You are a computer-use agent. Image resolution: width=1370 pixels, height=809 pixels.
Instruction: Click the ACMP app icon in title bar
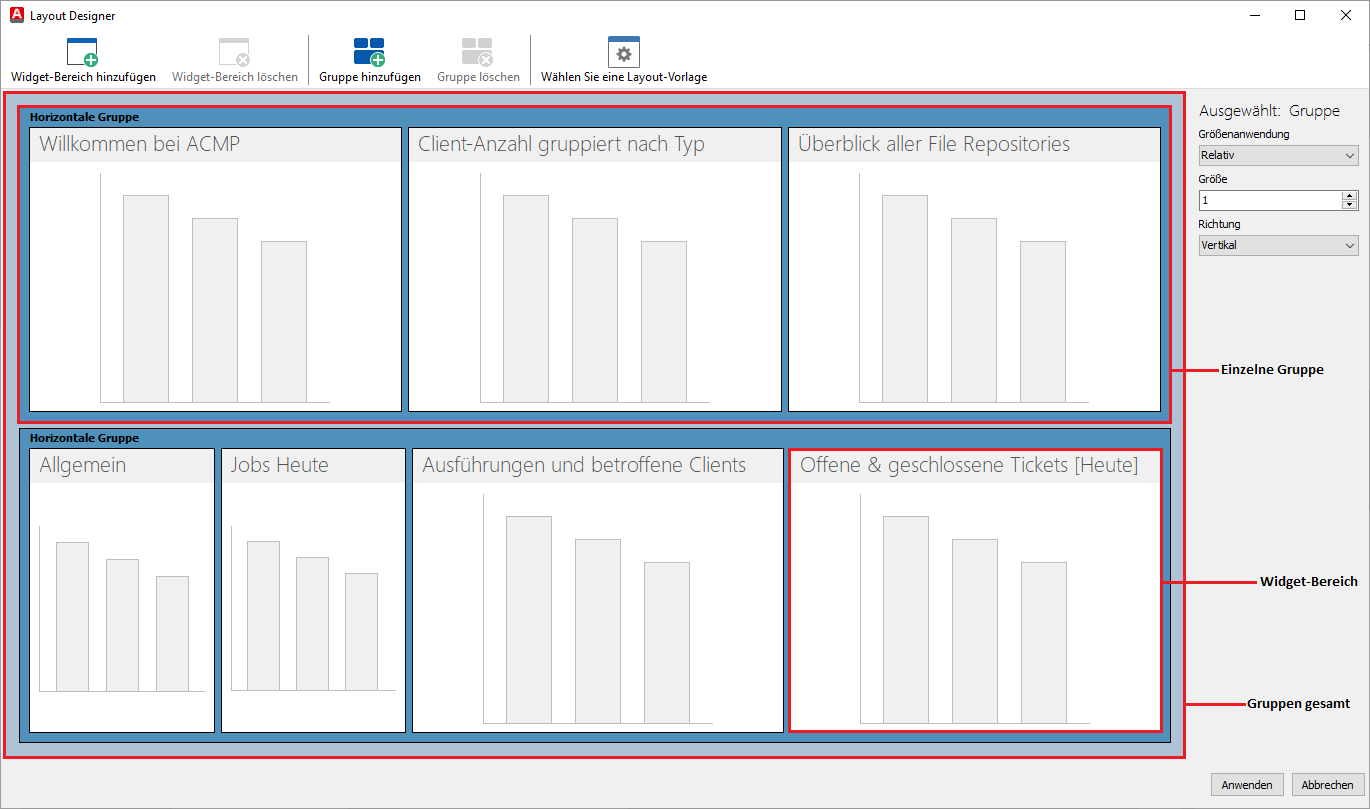[x=16, y=15]
